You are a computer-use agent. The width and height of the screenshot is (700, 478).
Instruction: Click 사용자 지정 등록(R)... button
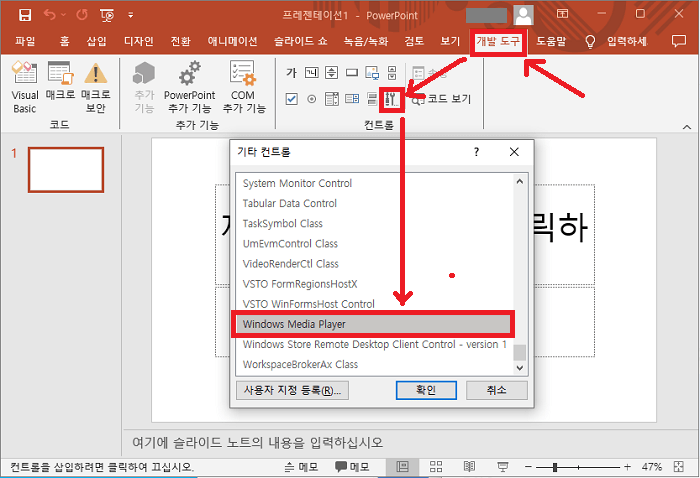click(x=292, y=391)
